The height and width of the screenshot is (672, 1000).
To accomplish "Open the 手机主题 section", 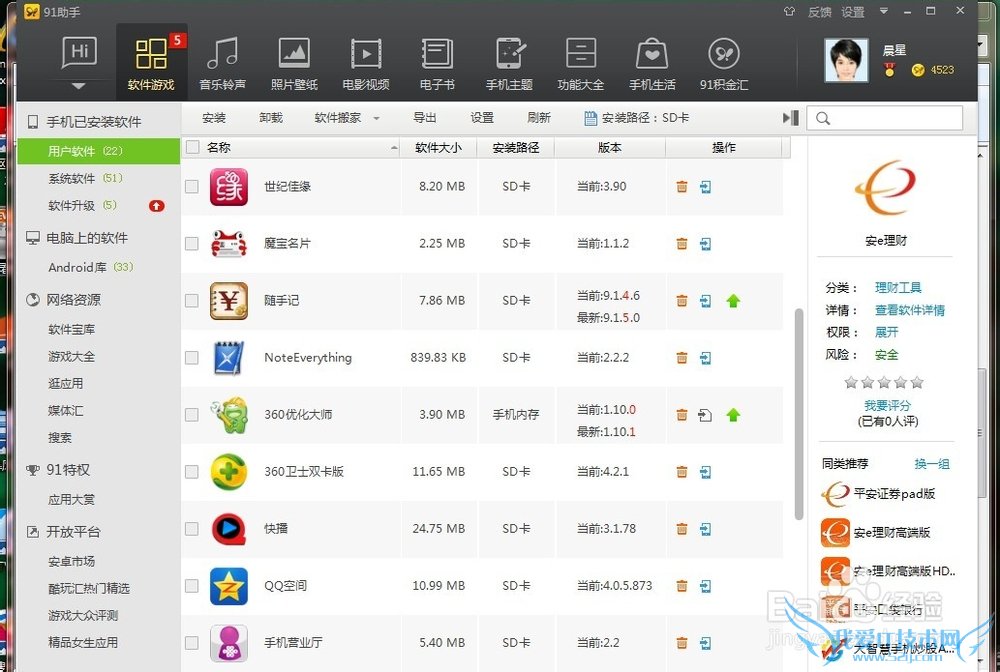I will [509, 62].
